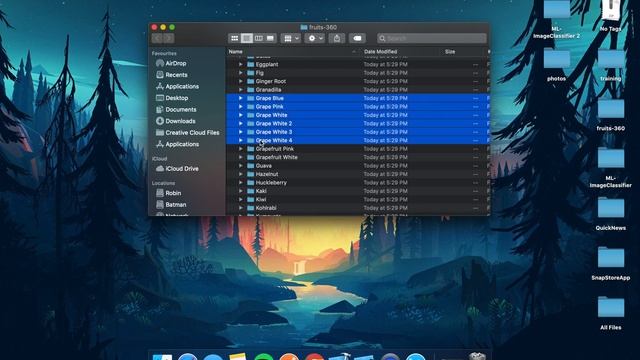Click the Edit Tags toolbar button

point(357,38)
